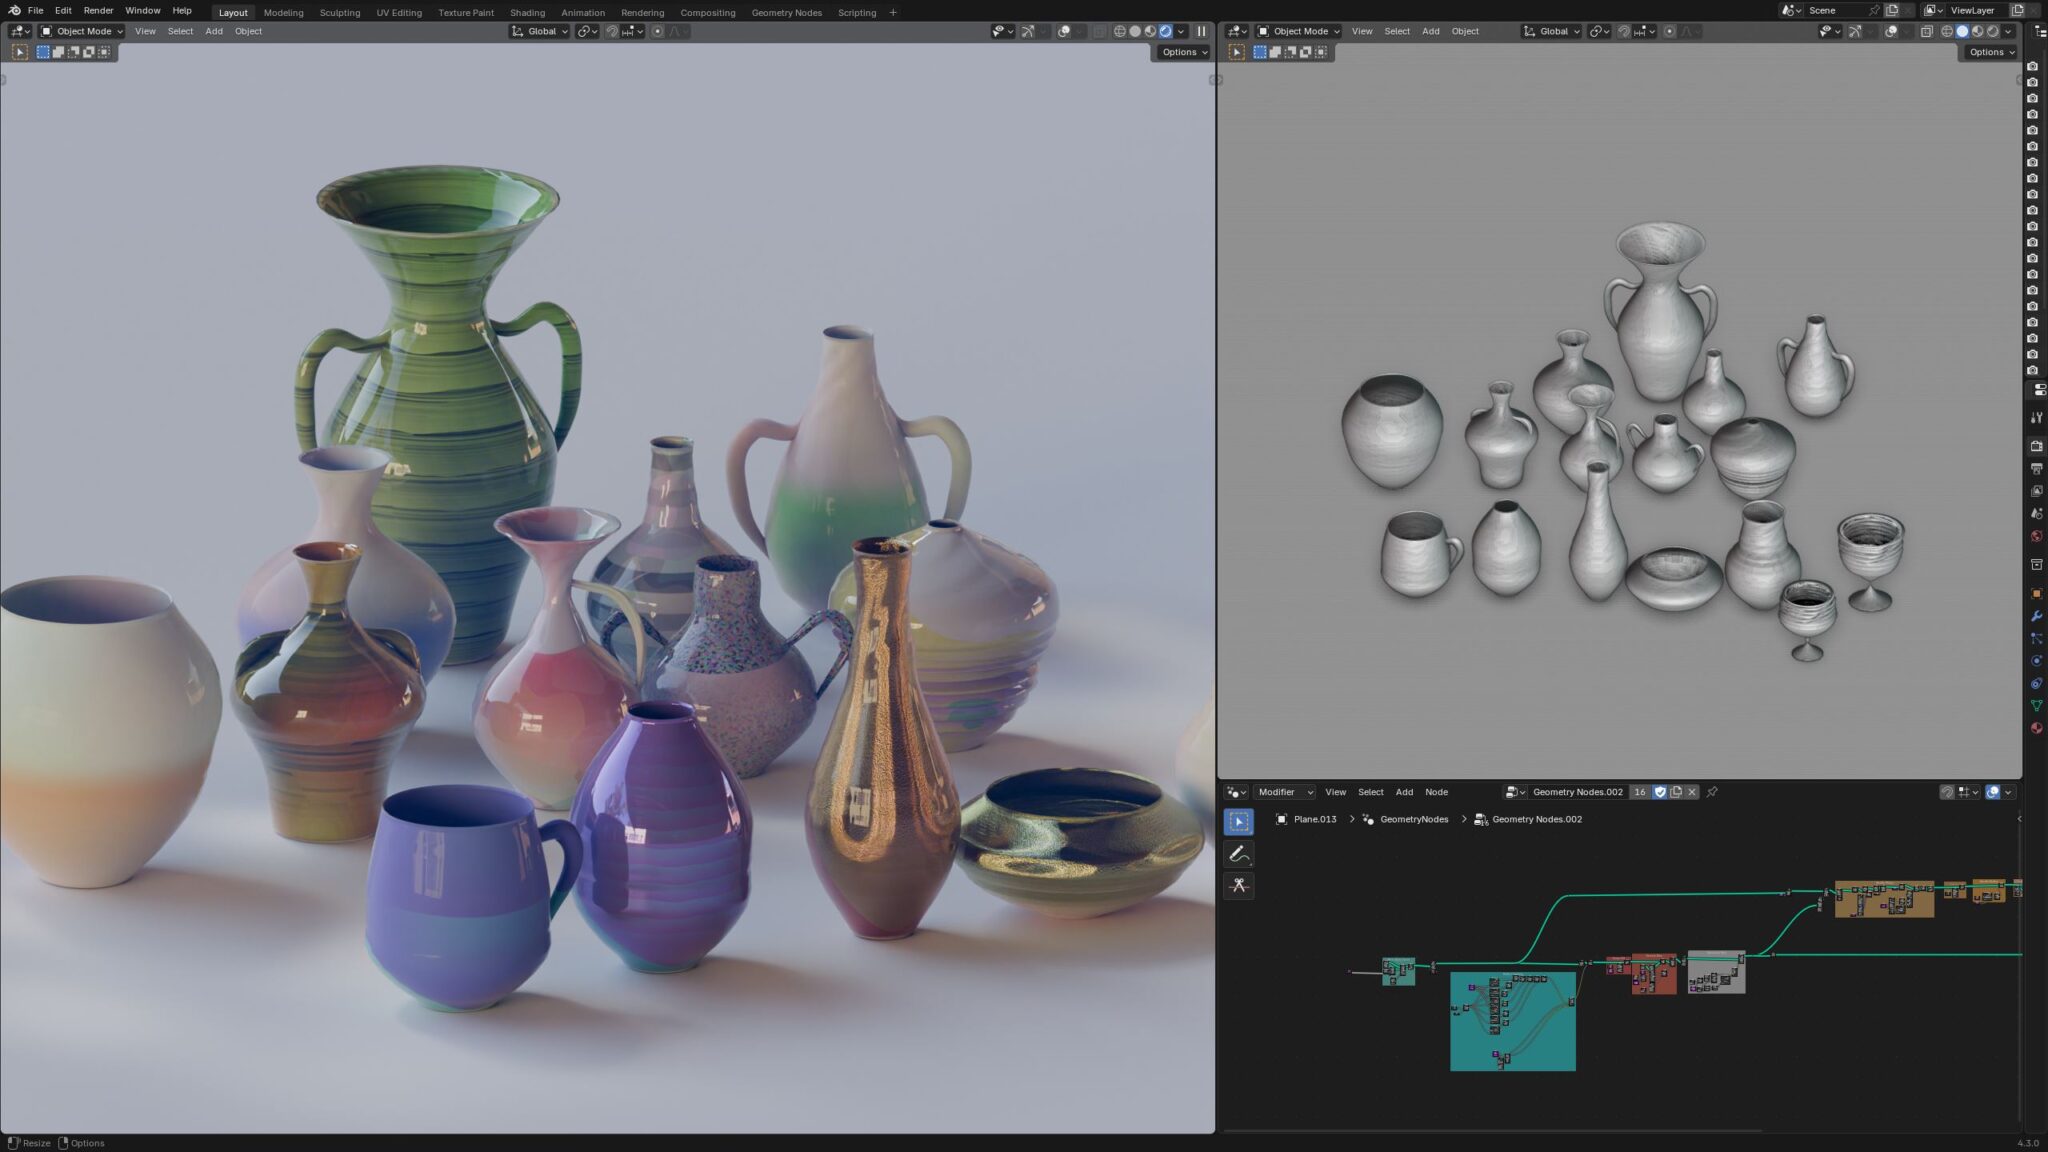Screen dimensions: 2048x1152
Task: Open Modifier Properties via the wrench icon
Action: point(2037,618)
